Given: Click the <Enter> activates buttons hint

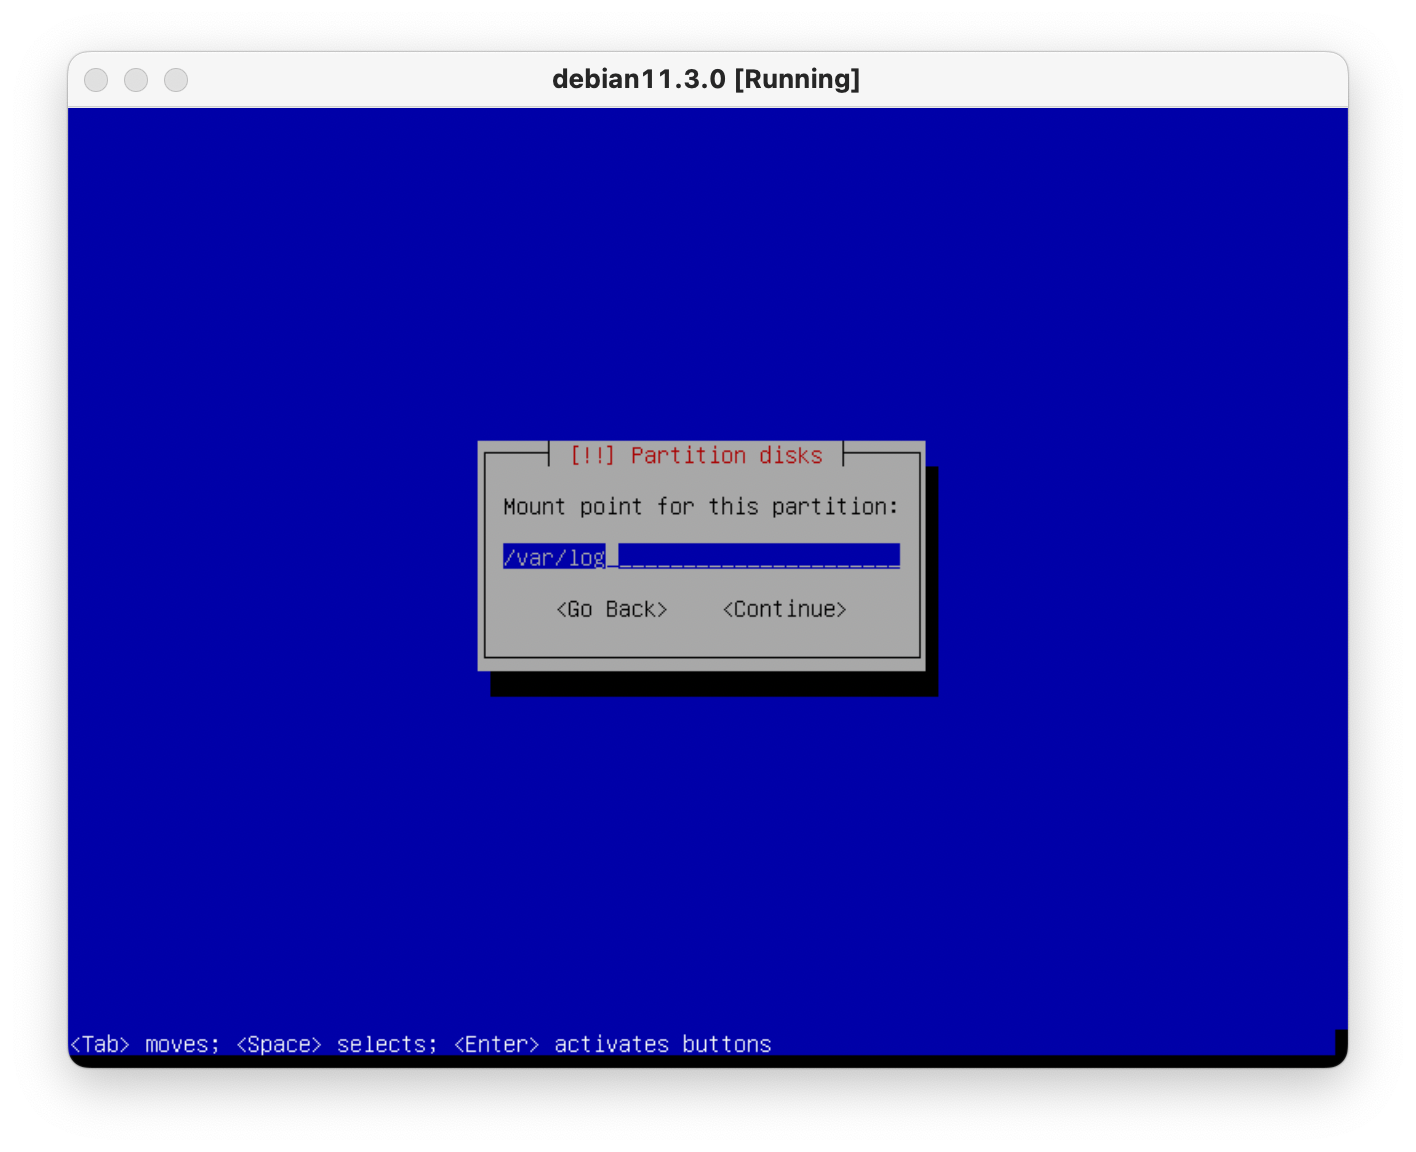Looking at the screenshot, I should [x=612, y=1044].
